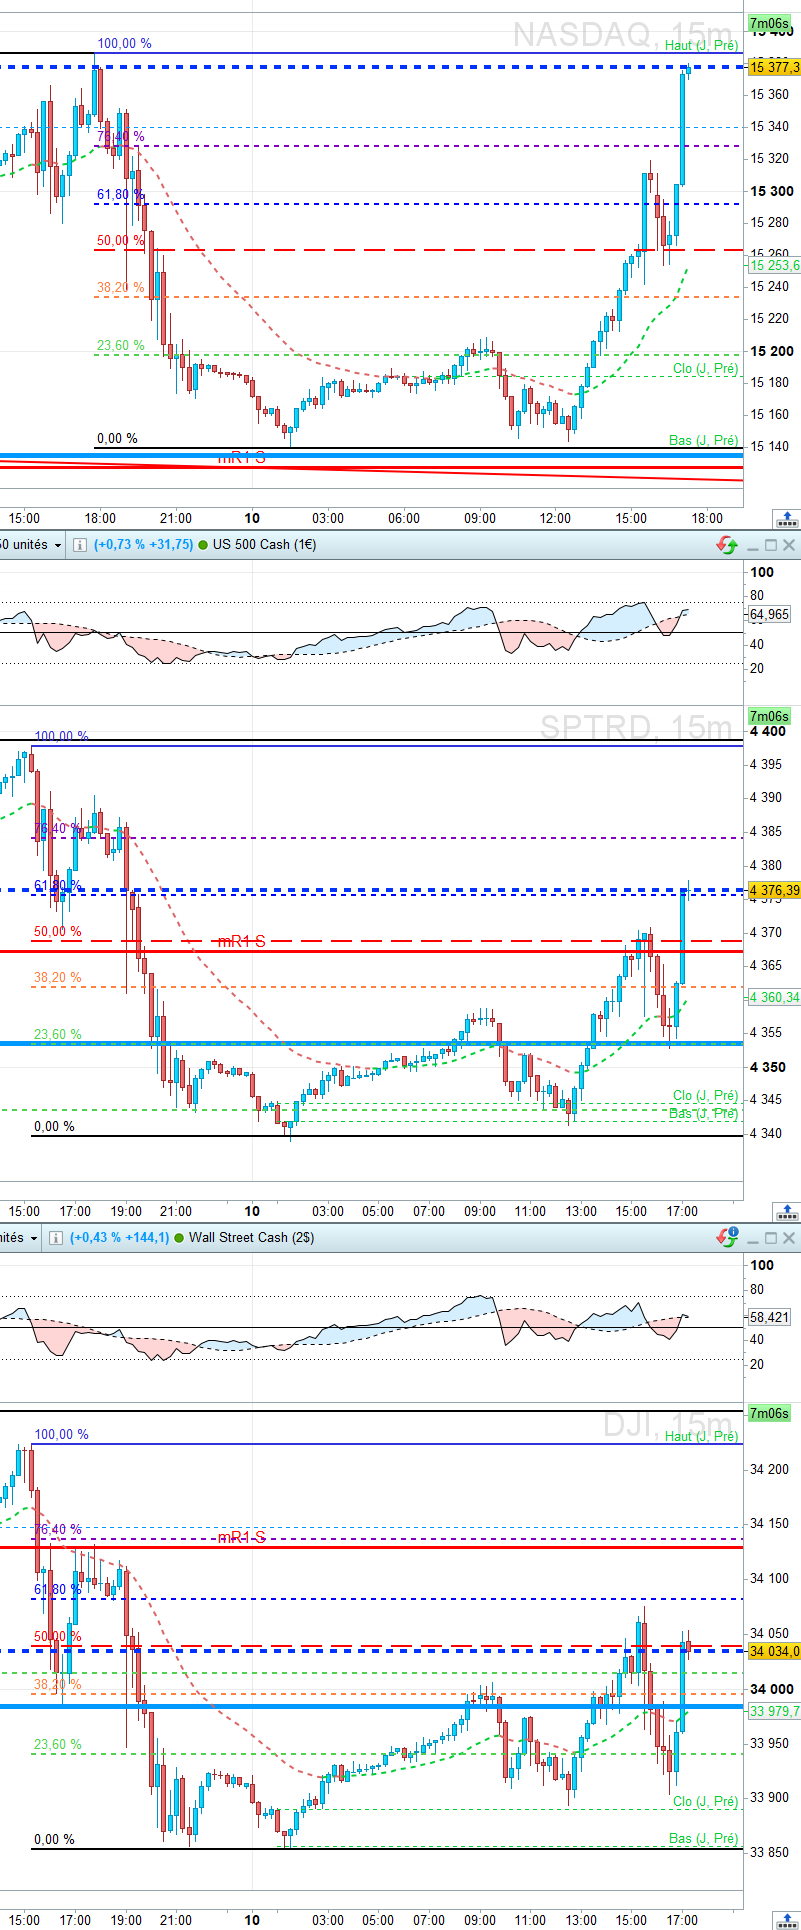Click the 7m06s countdown on NASDAQ chart
Image resolution: width=801 pixels, height=1930 pixels.
click(769, 23)
